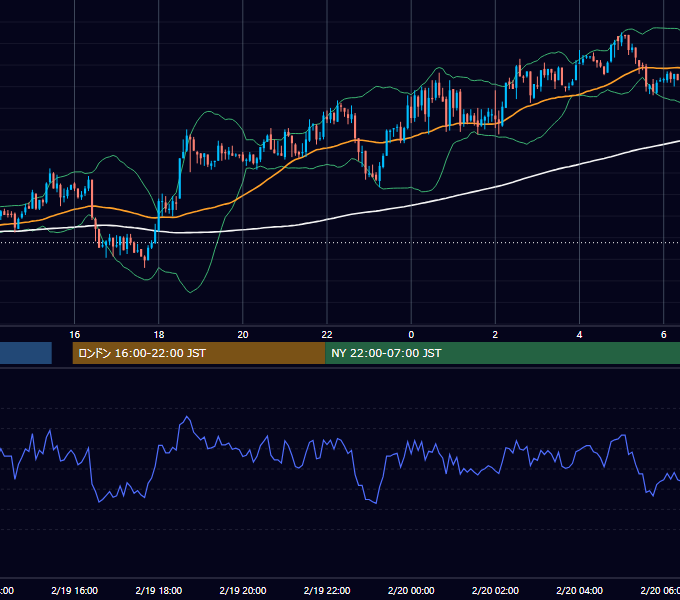Image resolution: width=680 pixels, height=600 pixels.
Task: Click the 2/19 16:00 date label
Action: coord(75,590)
